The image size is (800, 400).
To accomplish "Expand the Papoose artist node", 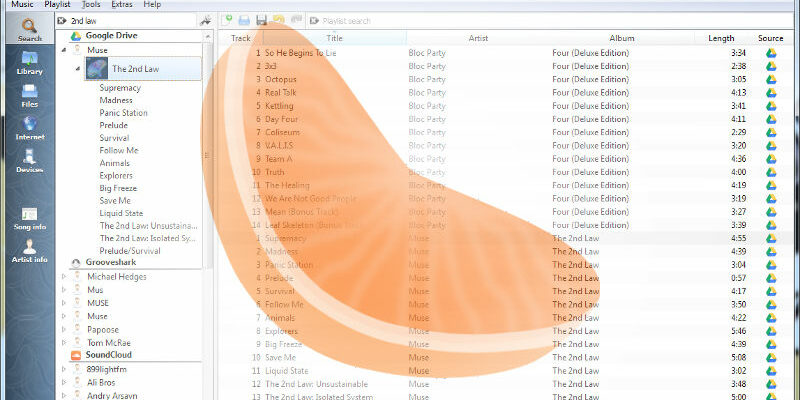I will tap(64, 330).
